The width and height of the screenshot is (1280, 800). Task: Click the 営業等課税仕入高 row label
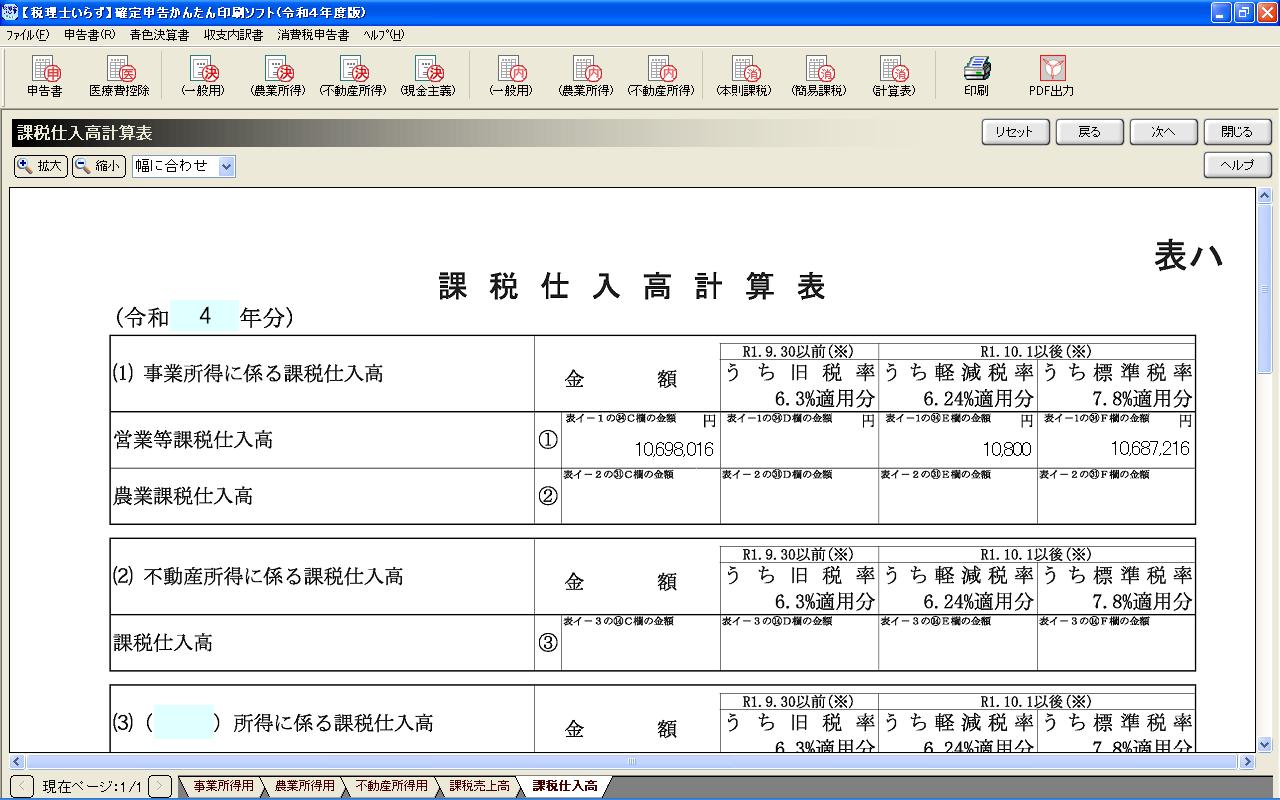(193, 440)
